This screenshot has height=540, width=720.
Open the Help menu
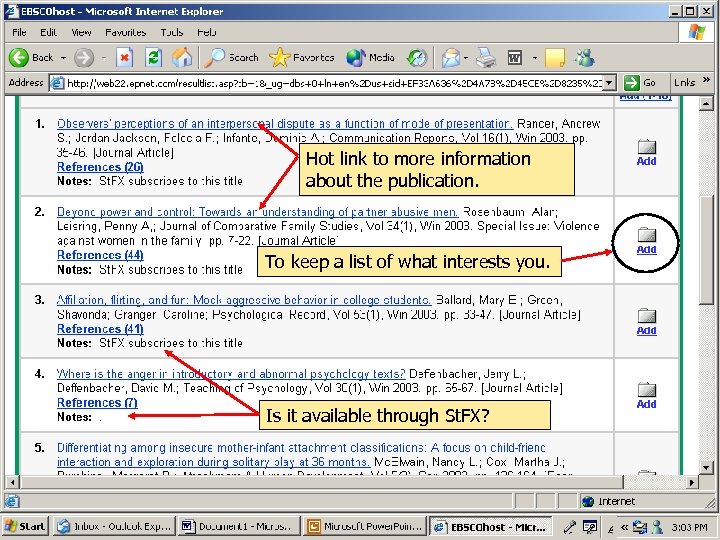click(x=207, y=32)
